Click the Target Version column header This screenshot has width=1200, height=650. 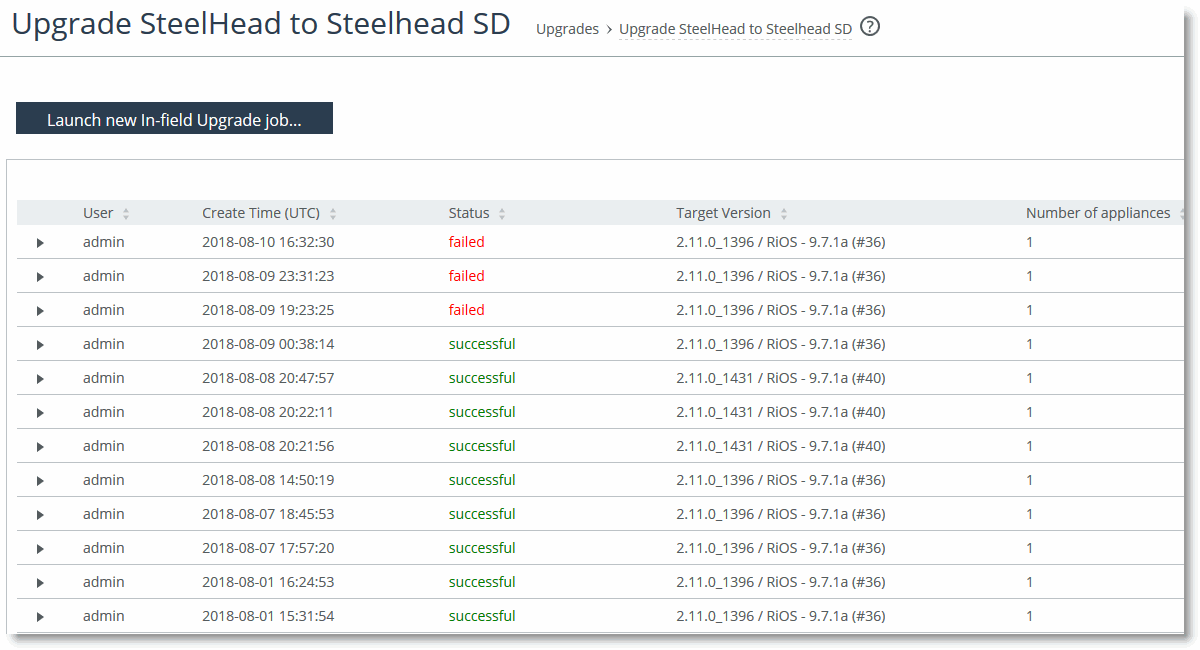pyautogui.click(x=723, y=213)
